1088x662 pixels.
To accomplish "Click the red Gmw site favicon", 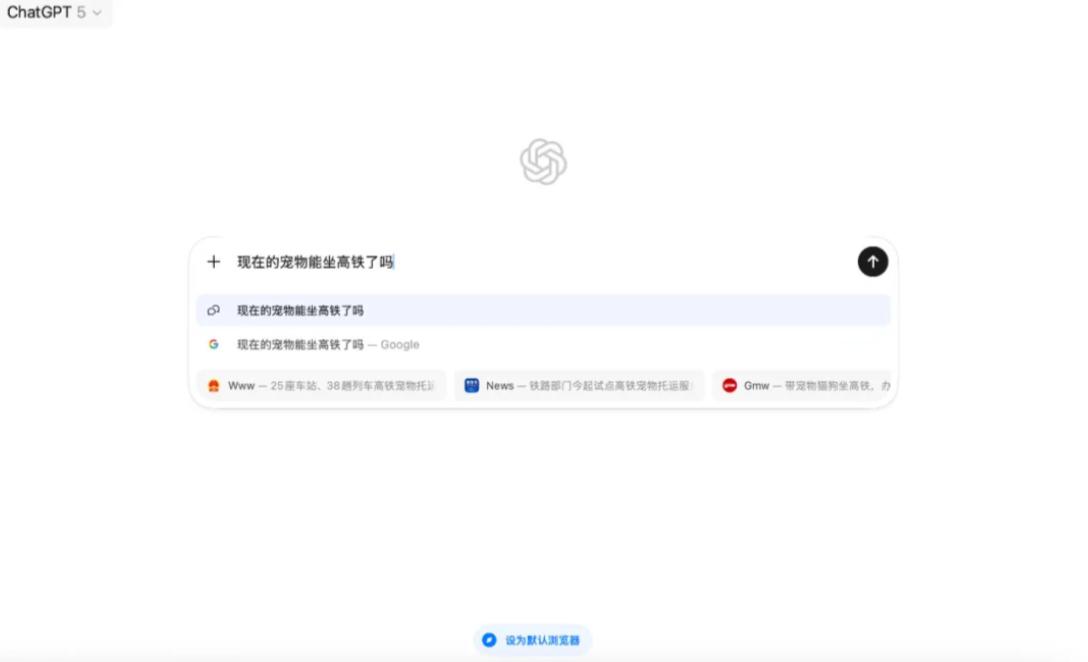I will pyautogui.click(x=729, y=385).
